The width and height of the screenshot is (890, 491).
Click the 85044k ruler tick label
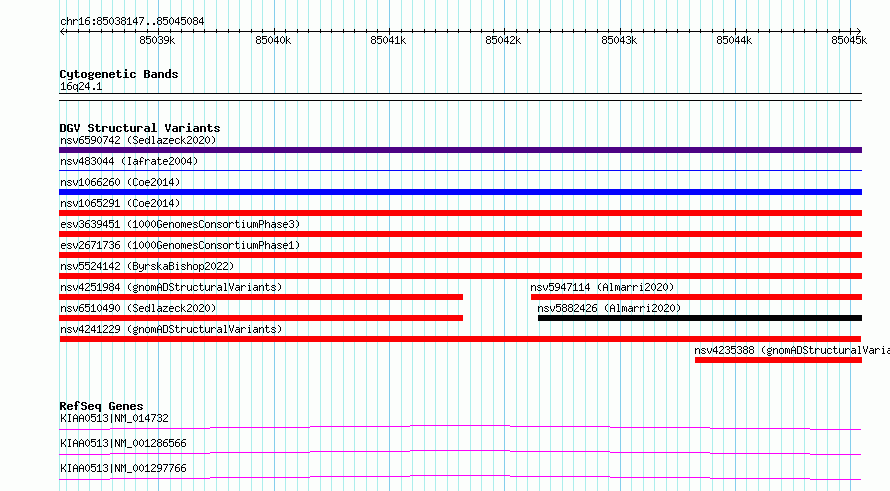734,40
